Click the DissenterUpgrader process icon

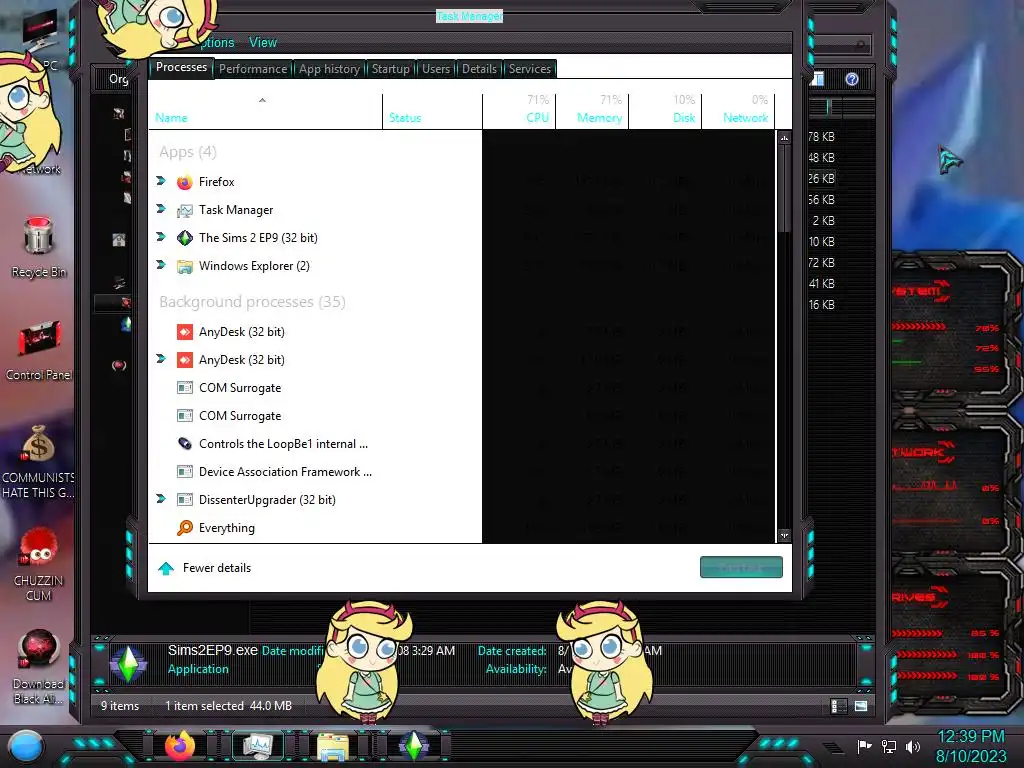coord(185,500)
